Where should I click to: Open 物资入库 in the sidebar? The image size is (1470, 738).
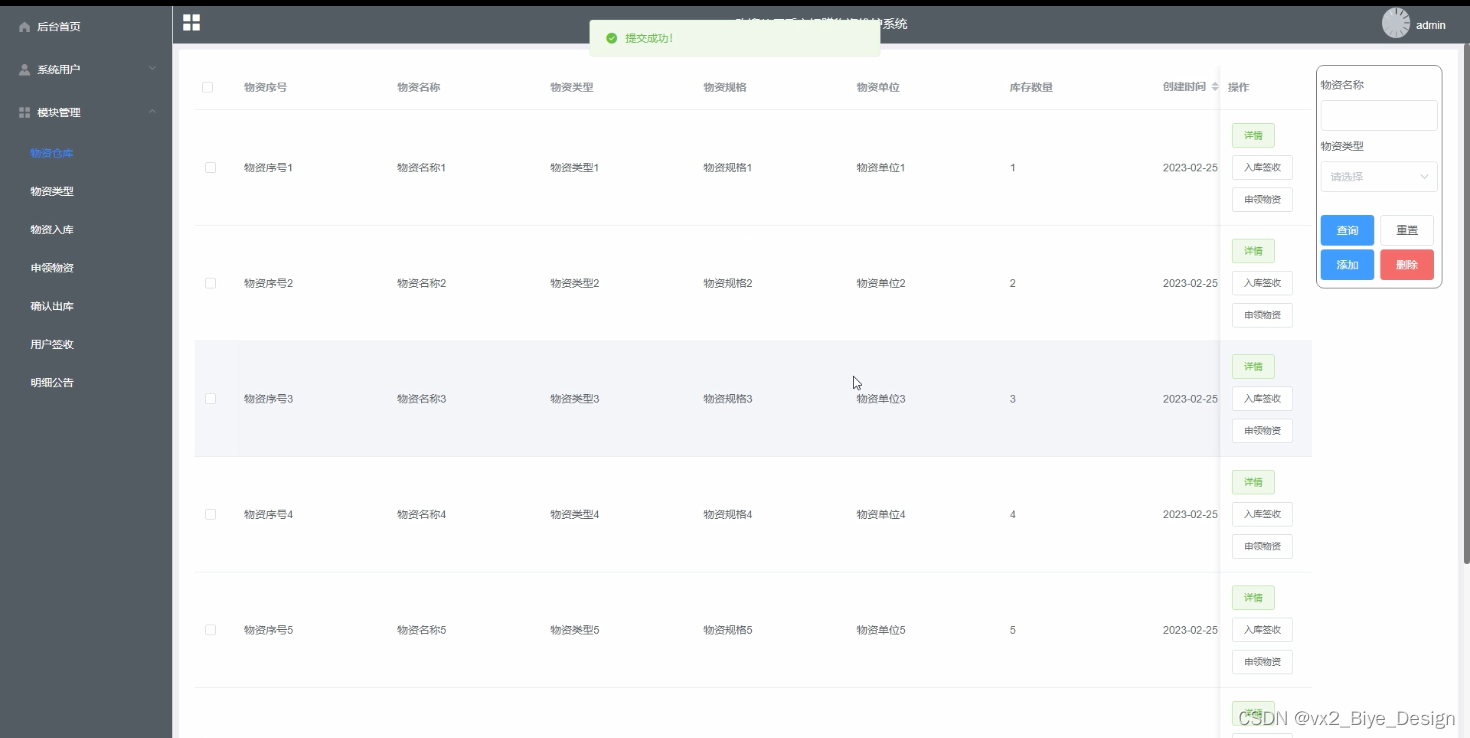pyautogui.click(x=52, y=229)
